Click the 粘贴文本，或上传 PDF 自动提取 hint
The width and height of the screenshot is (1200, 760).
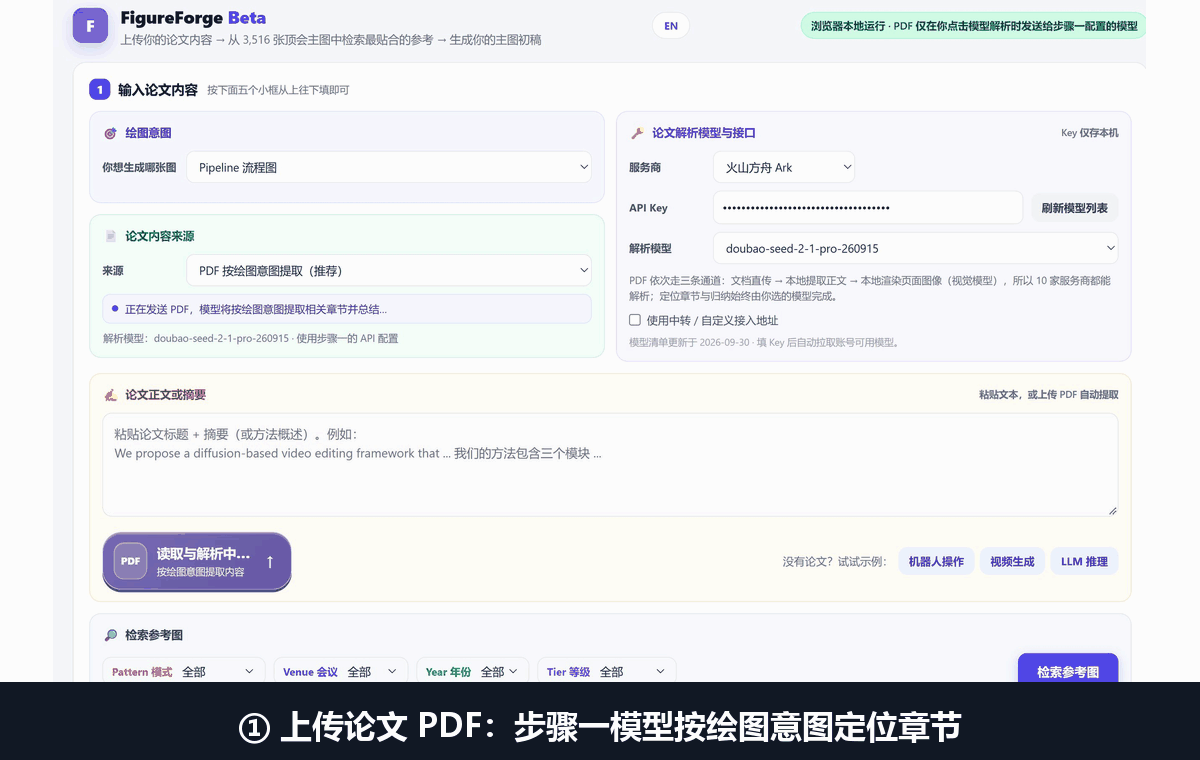(1049, 395)
